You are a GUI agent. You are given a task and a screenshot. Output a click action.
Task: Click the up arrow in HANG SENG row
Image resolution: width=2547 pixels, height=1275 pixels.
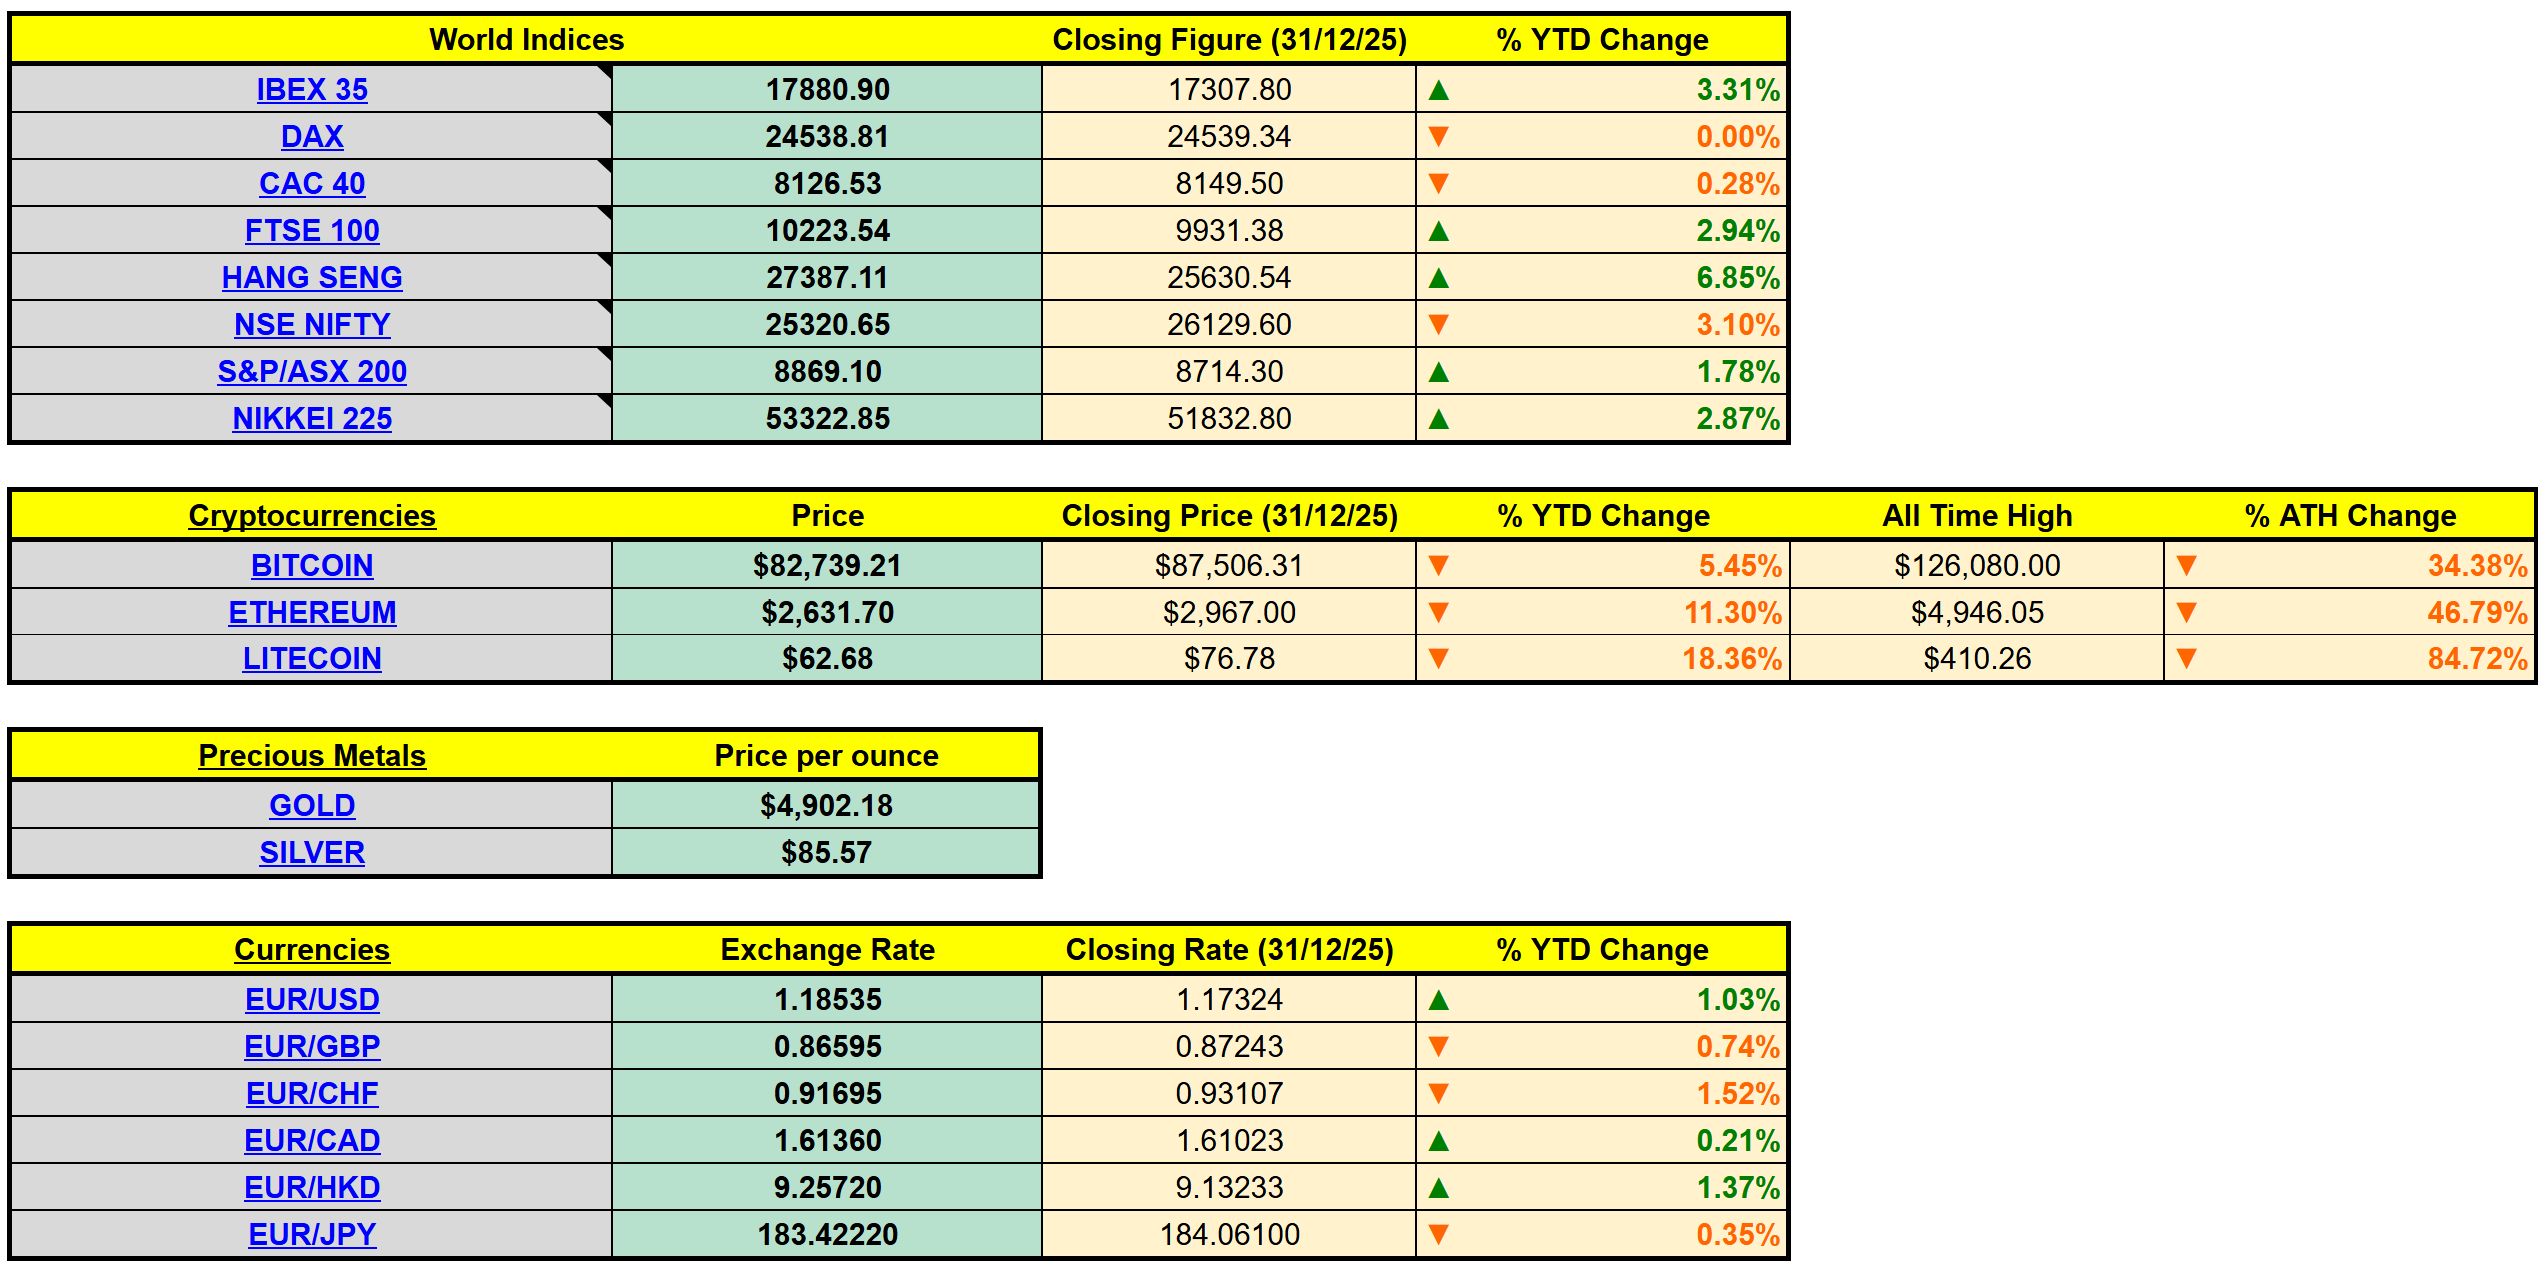1438,278
